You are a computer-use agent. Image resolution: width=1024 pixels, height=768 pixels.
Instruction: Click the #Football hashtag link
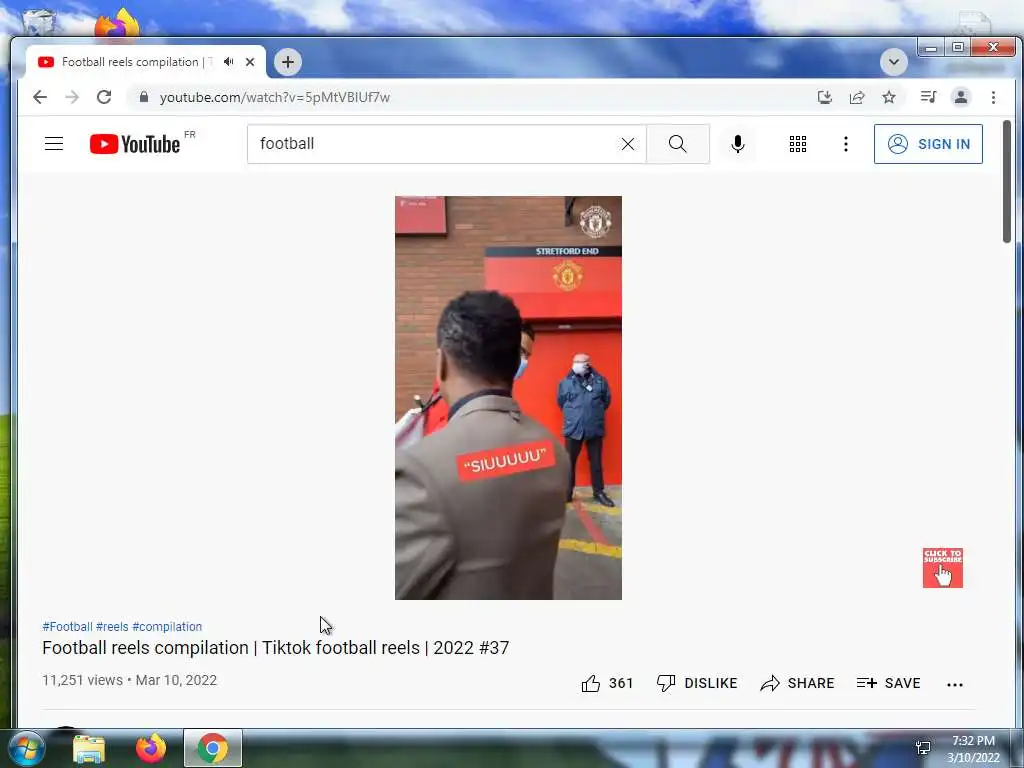coord(67,626)
